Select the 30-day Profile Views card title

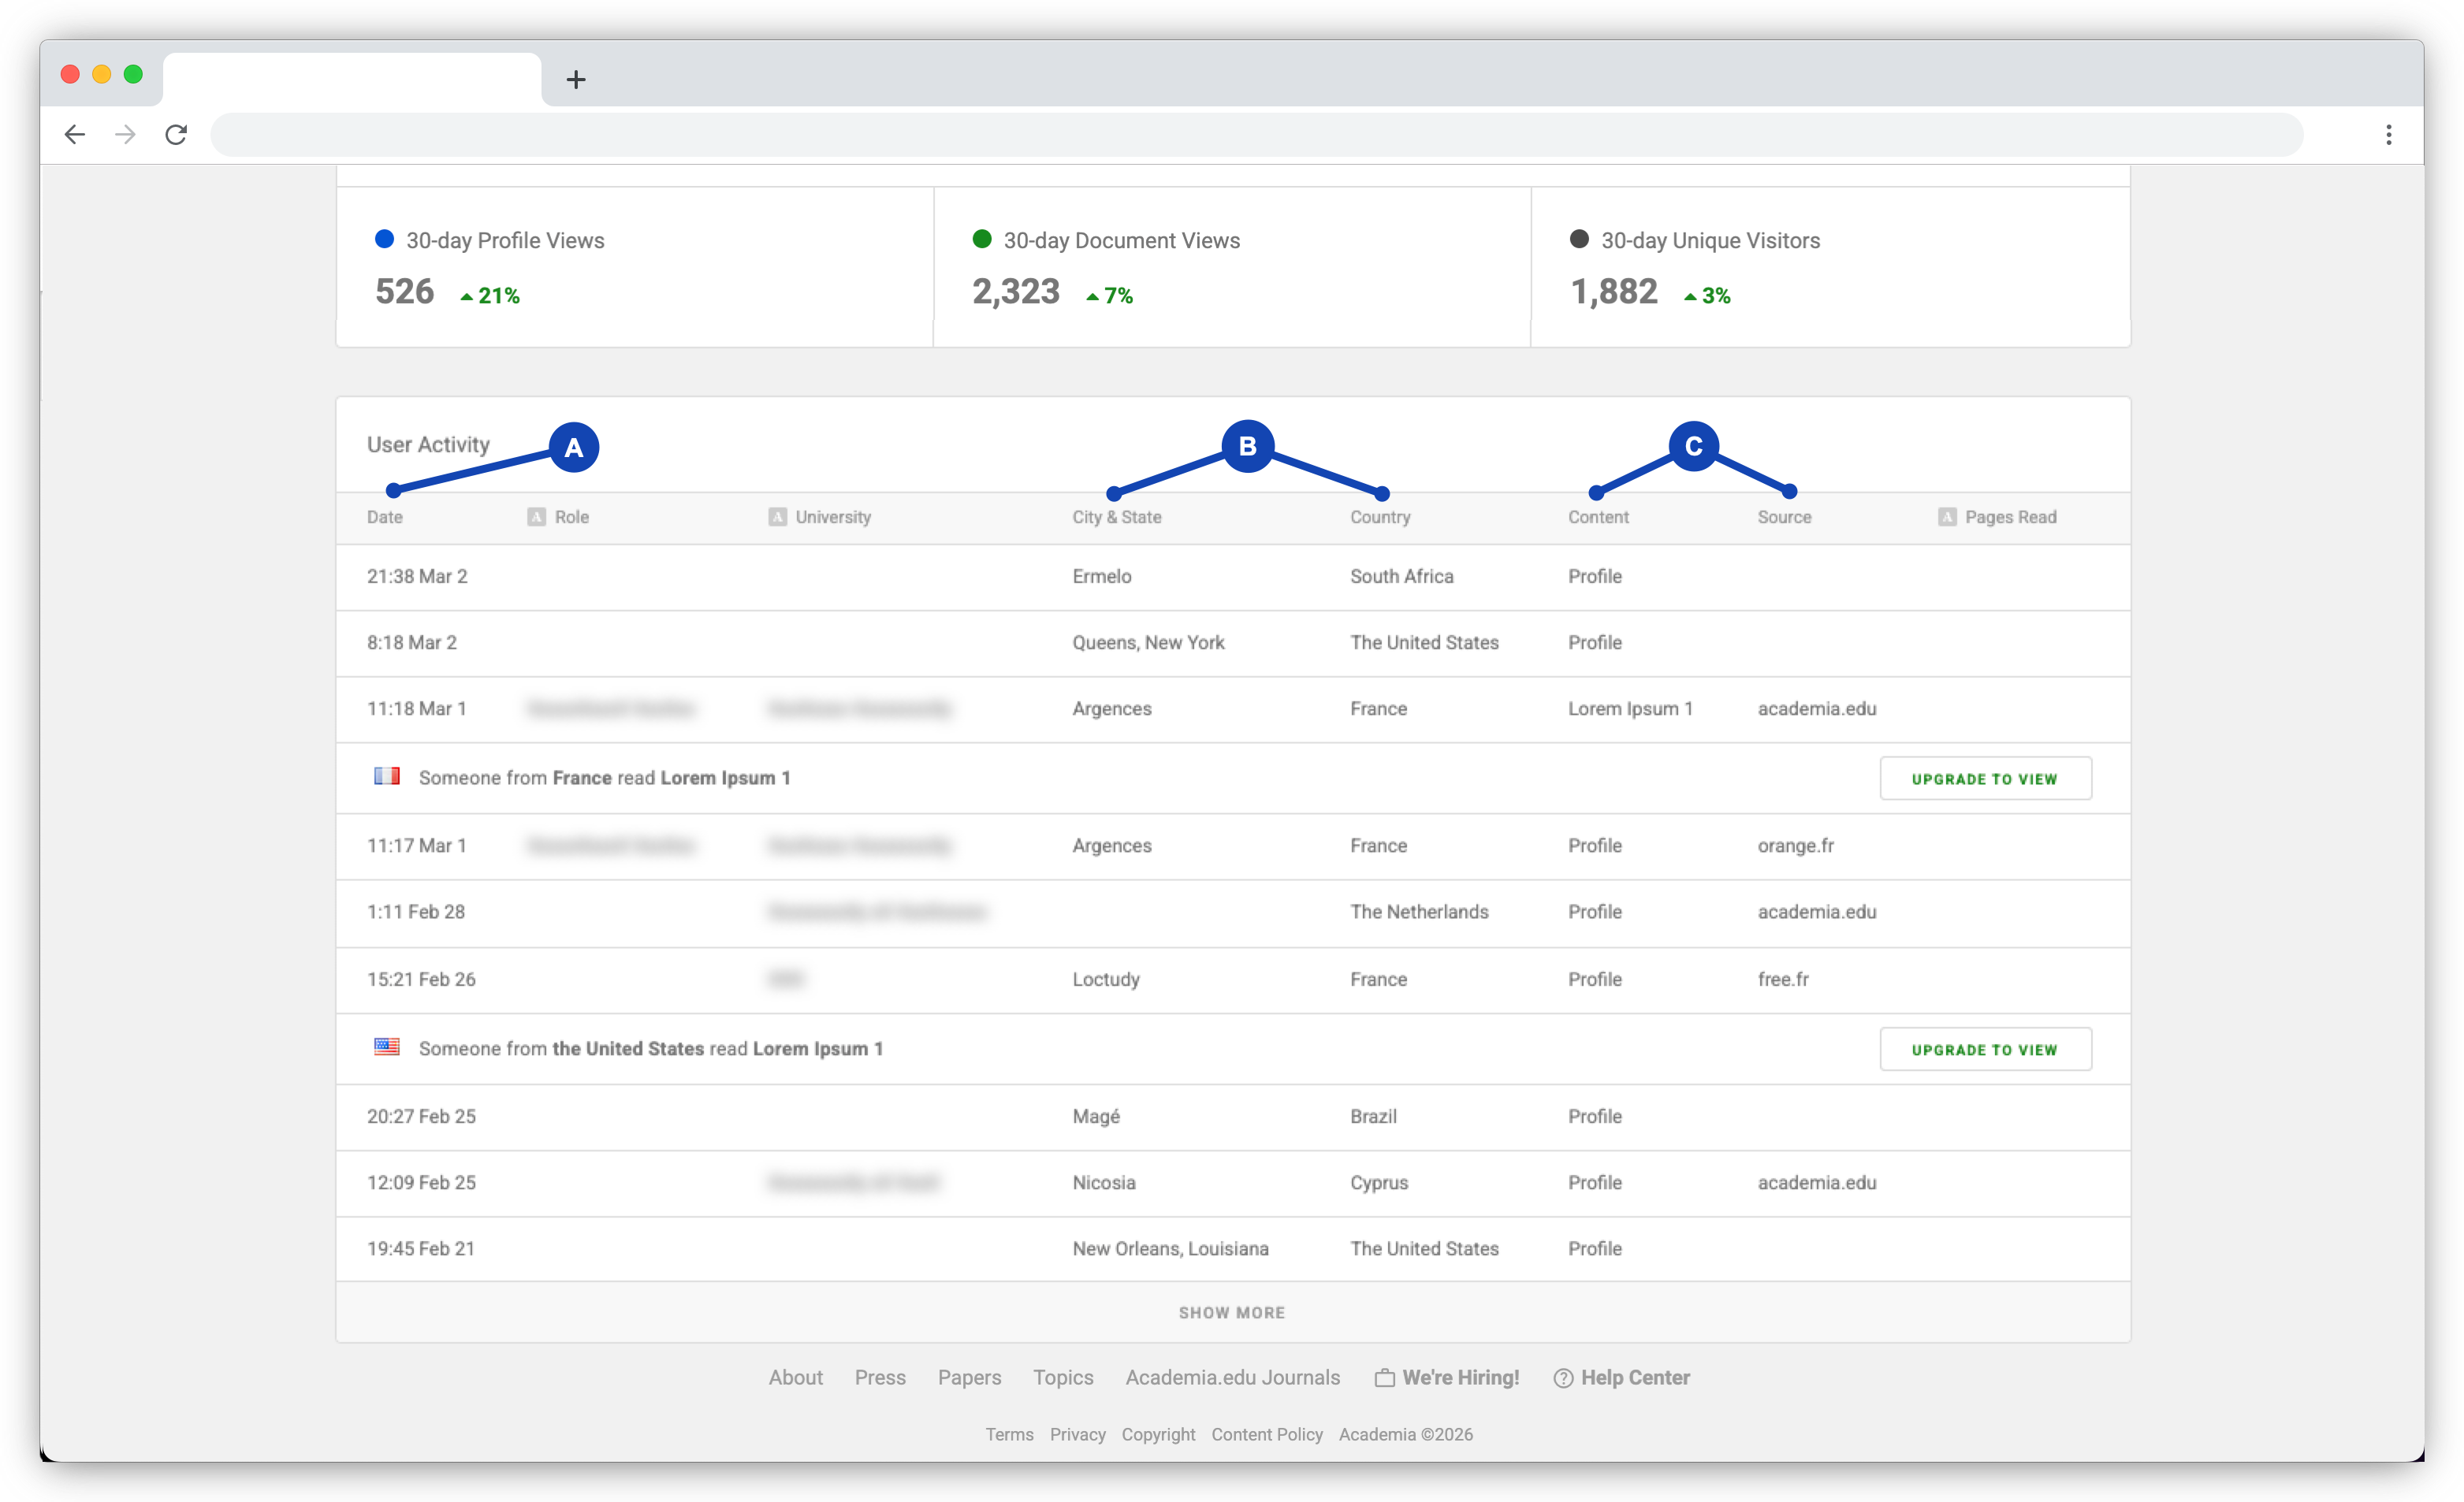505,240
